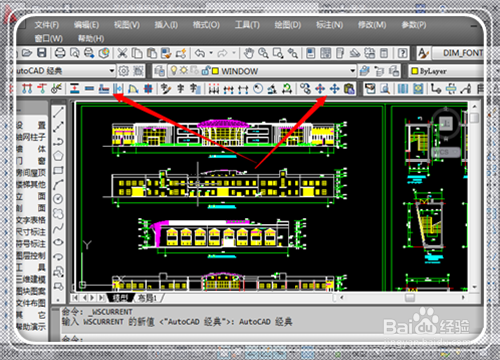Screen dimensions: 500x360
Task: Select the Construction Line tool
Action: click(58, 126)
